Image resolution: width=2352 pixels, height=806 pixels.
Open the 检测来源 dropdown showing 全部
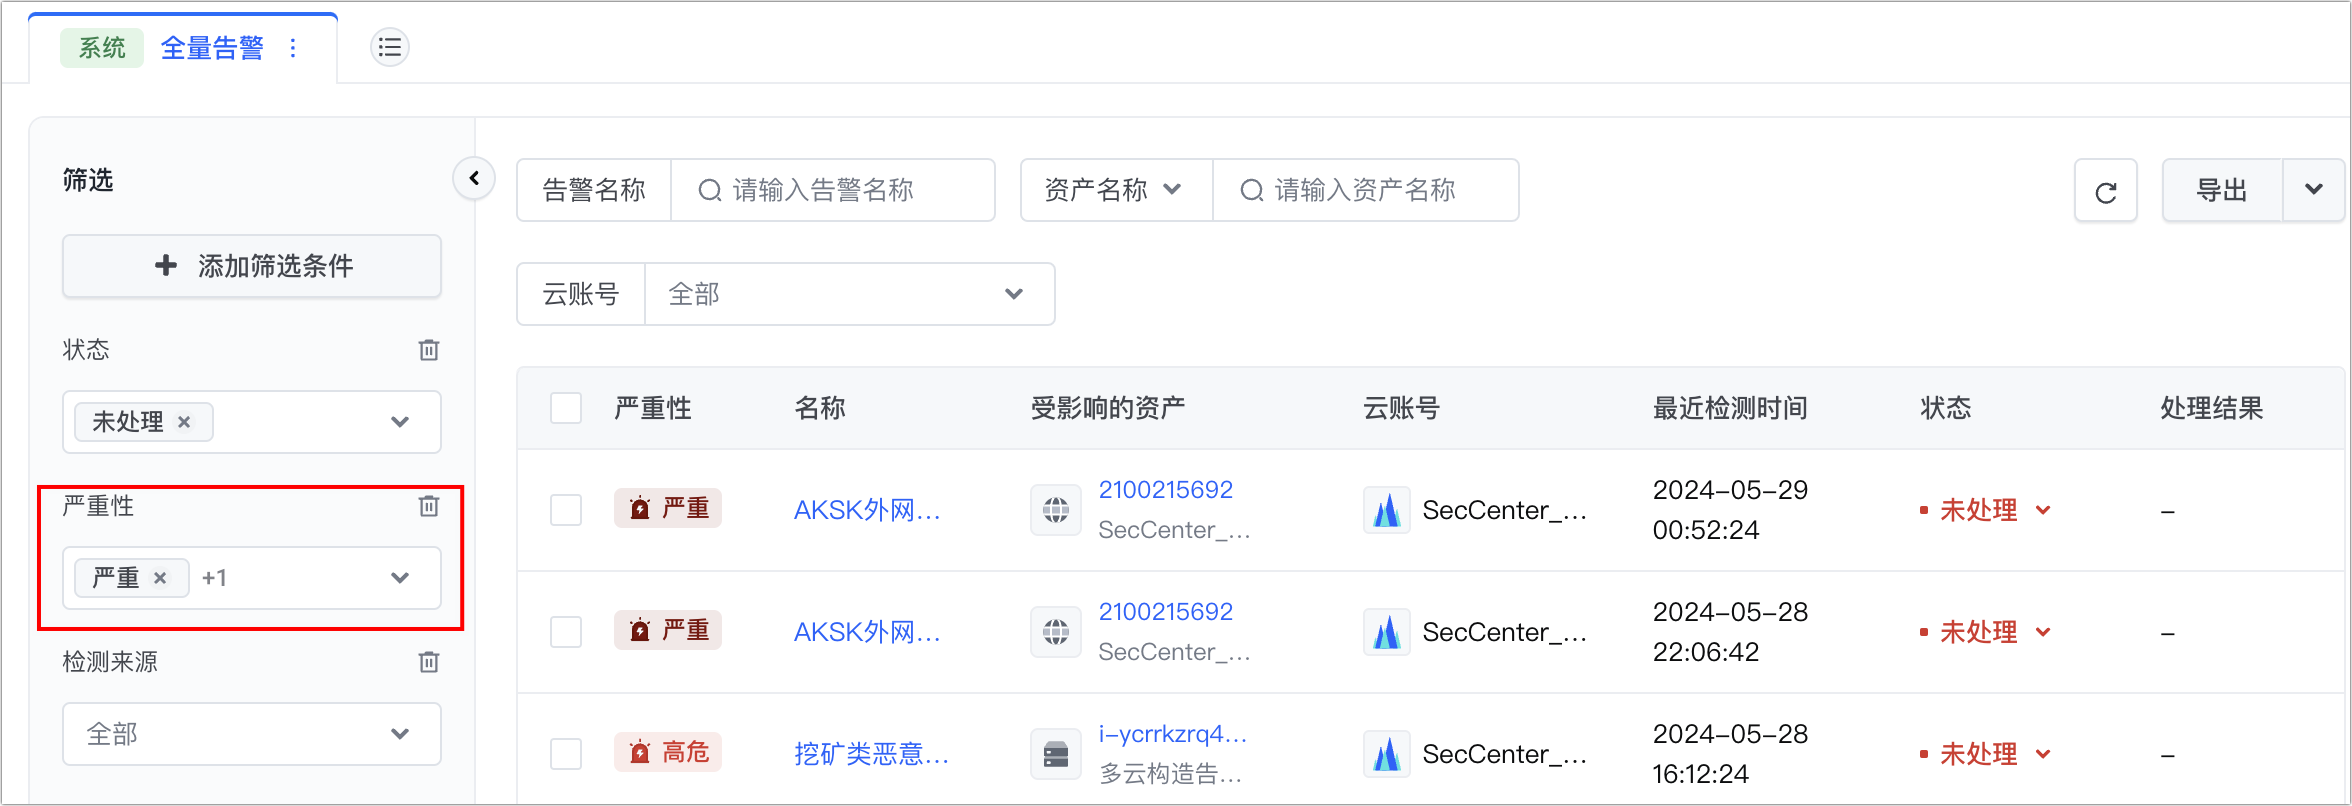pyautogui.click(x=252, y=734)
